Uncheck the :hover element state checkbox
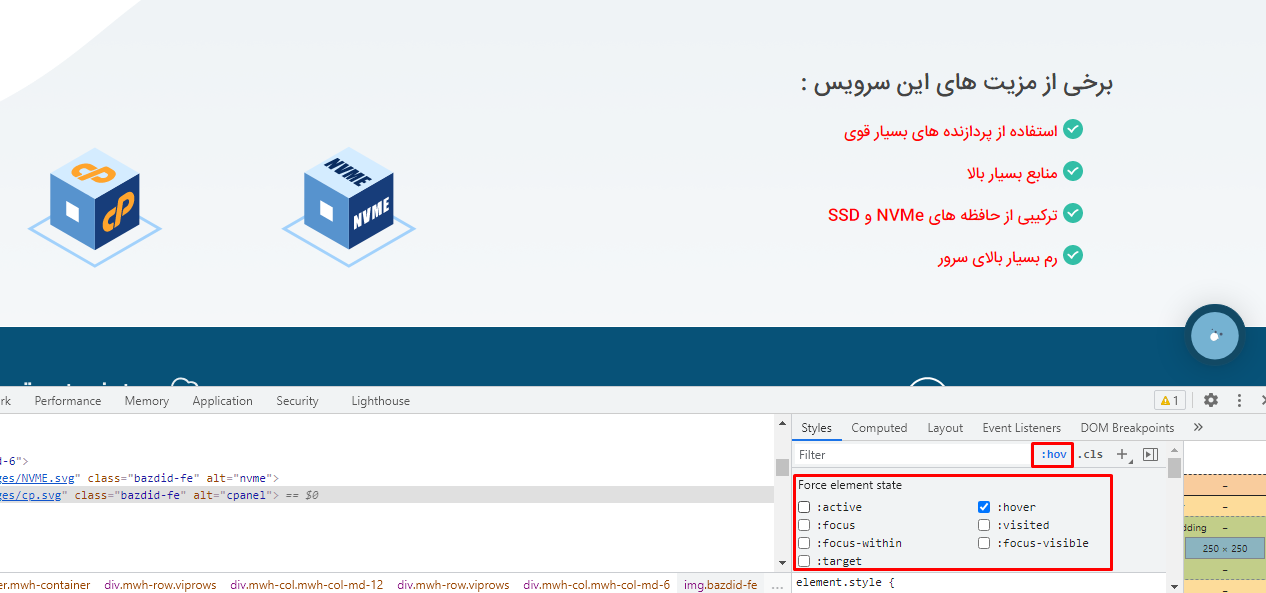The height and width of the screenshot is (593, 1266). coord(984,507)
